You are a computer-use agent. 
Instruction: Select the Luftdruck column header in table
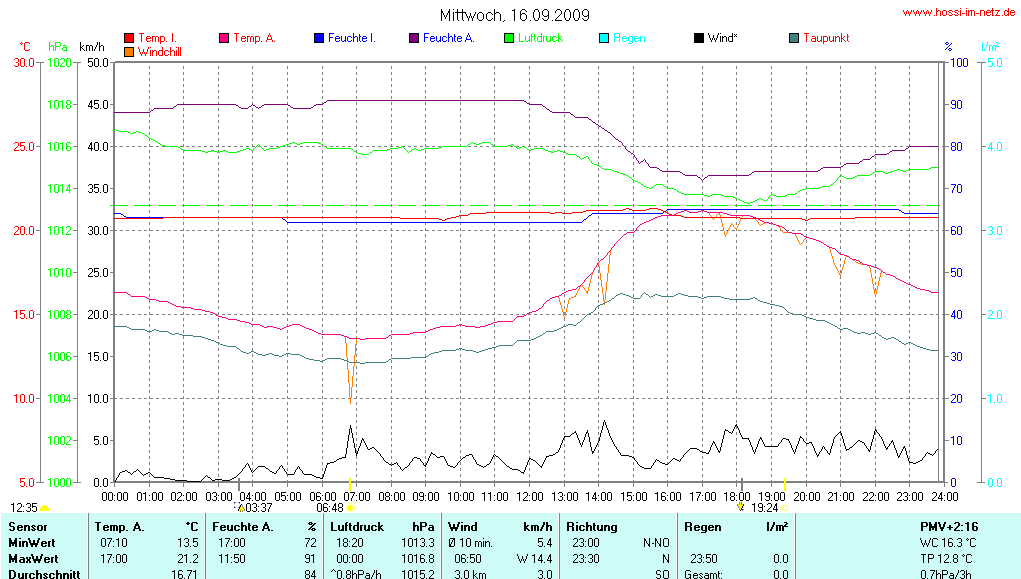tap(357, 526)
